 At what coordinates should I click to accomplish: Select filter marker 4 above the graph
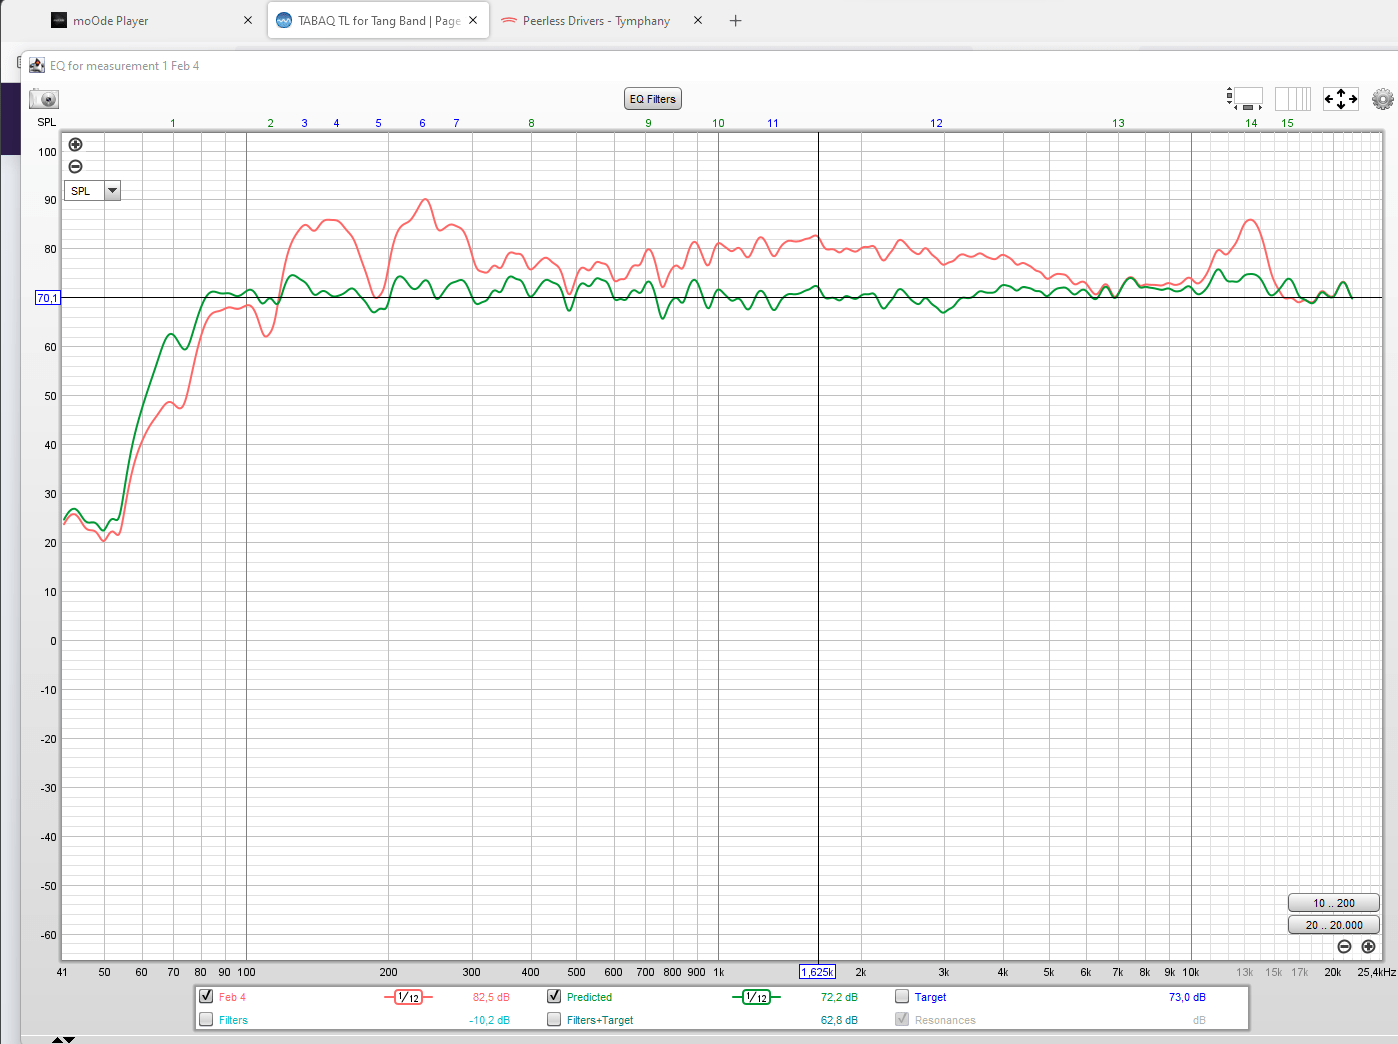point(337,123)
